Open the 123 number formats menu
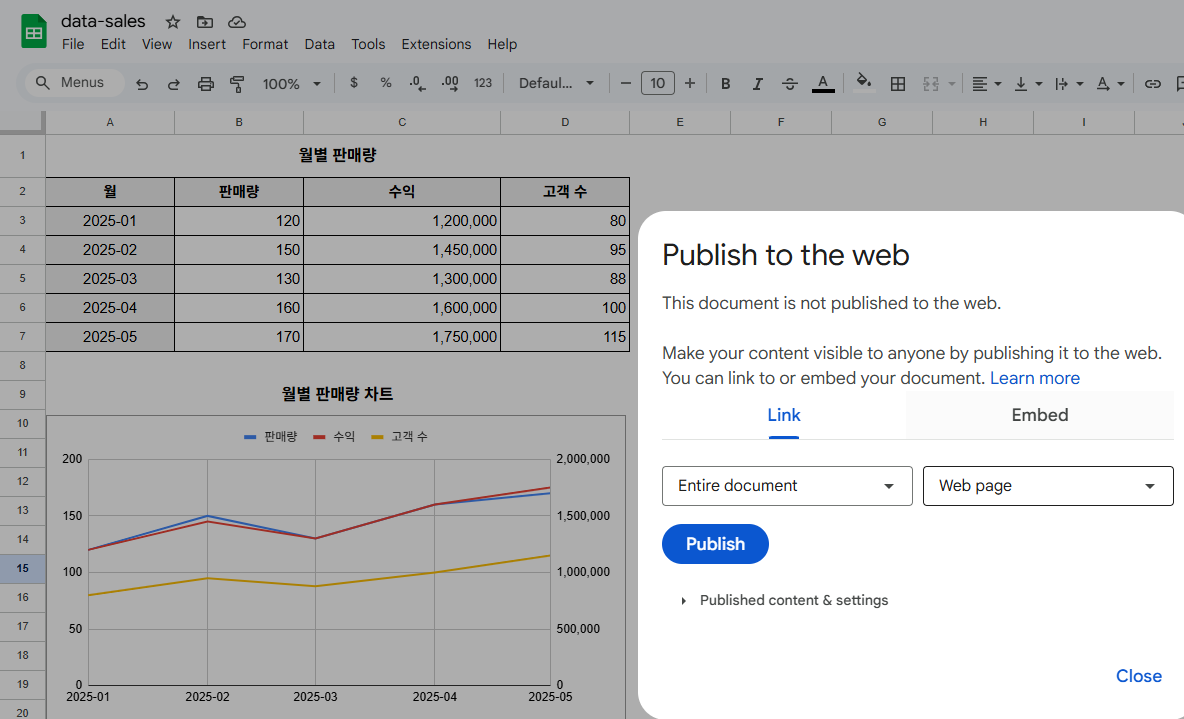Viewport: 1184px width, 719px height. click(483, 83)
